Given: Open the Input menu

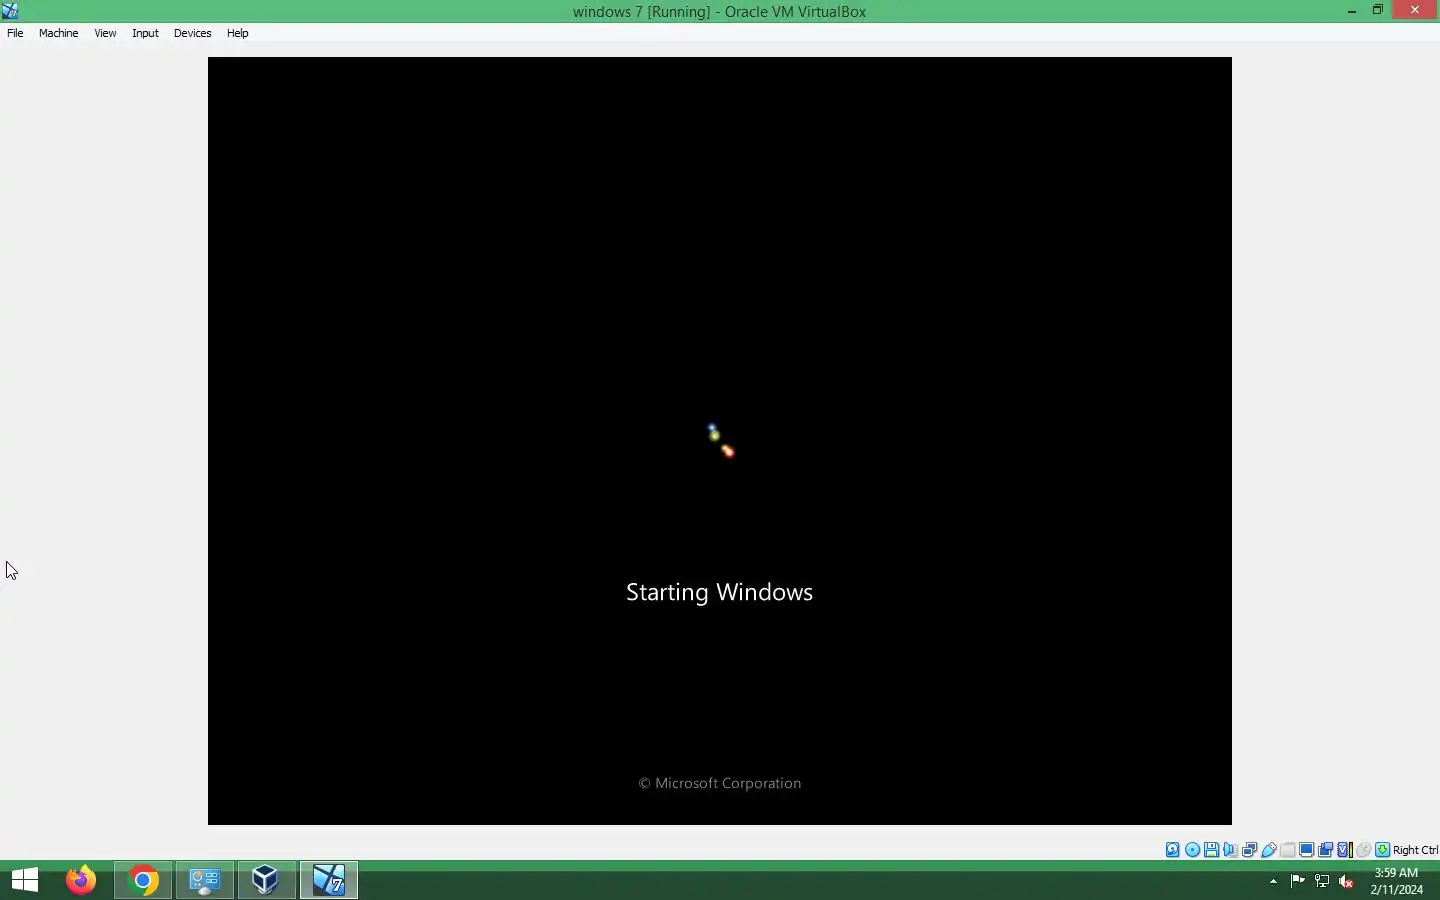Looking at the screenshot, I should tap(145, 33).
